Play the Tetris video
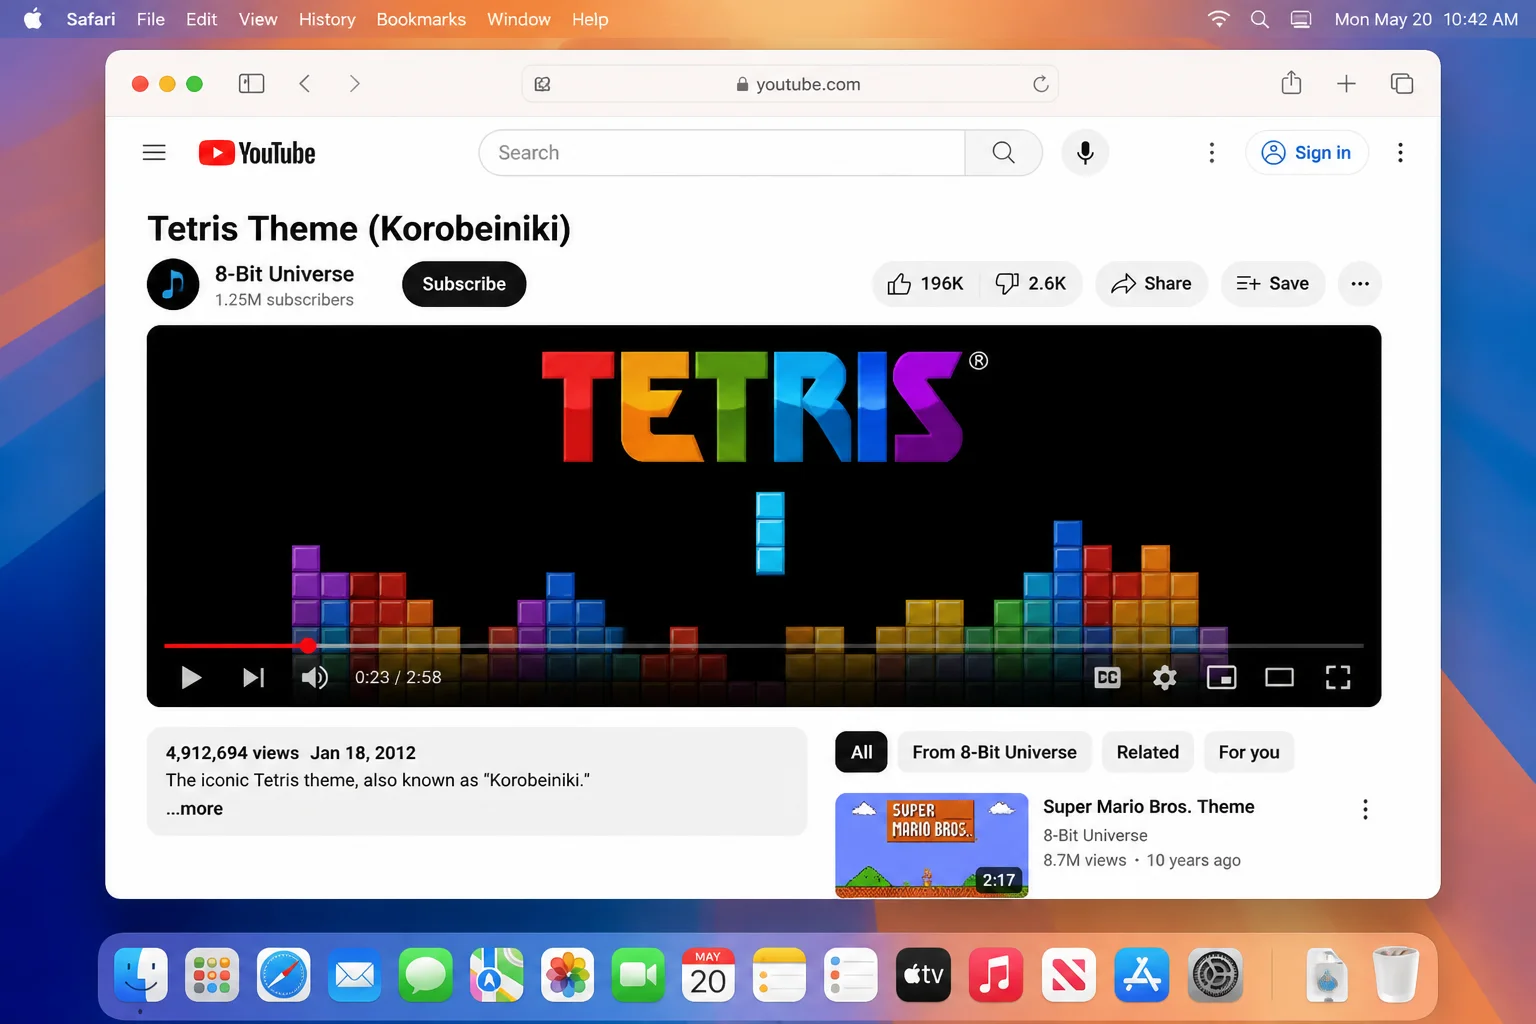Screen dimensions: 1536x1024 coord(191,678)
